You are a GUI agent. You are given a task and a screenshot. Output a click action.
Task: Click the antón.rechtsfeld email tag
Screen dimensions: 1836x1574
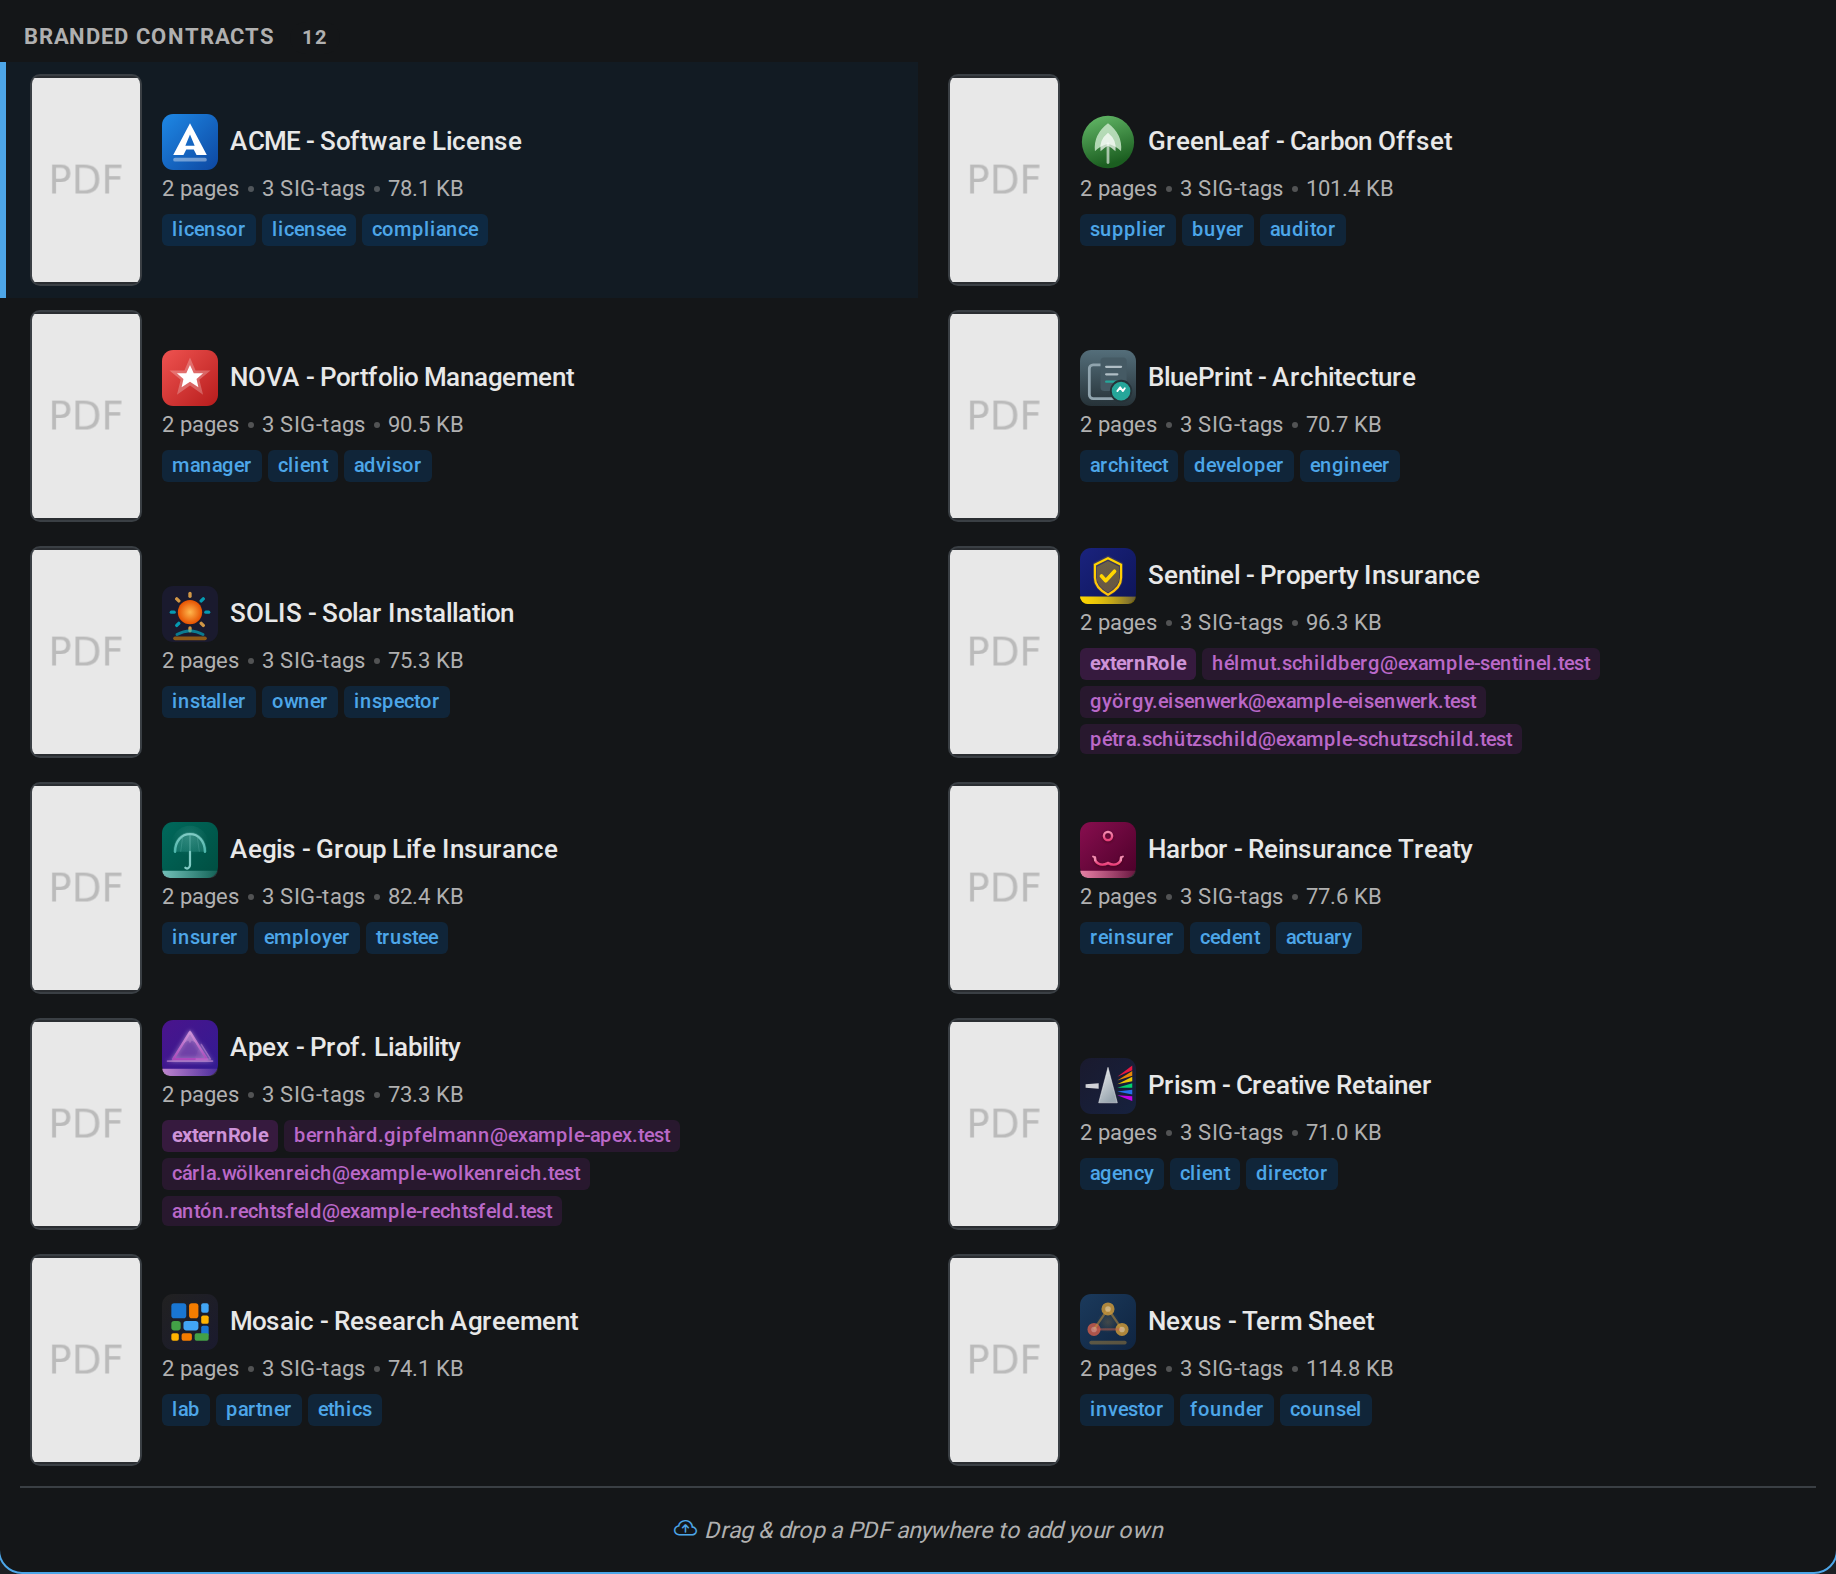tap(361, 1212)
